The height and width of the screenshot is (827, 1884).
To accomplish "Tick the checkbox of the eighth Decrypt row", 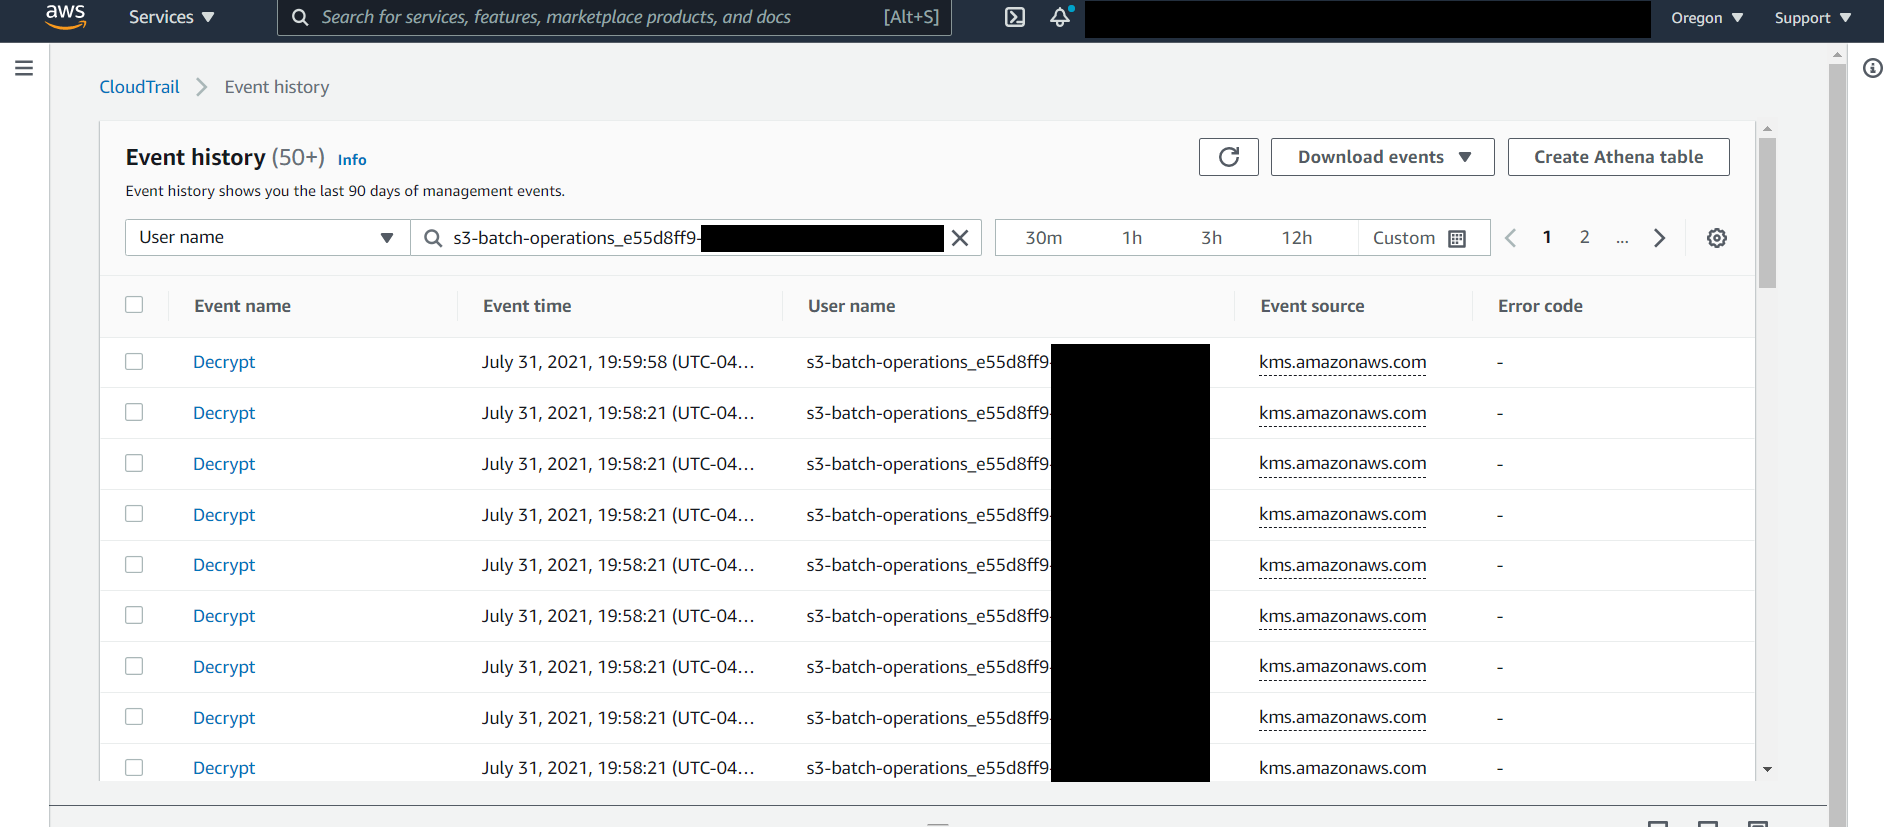I will [x=134, y=717].
